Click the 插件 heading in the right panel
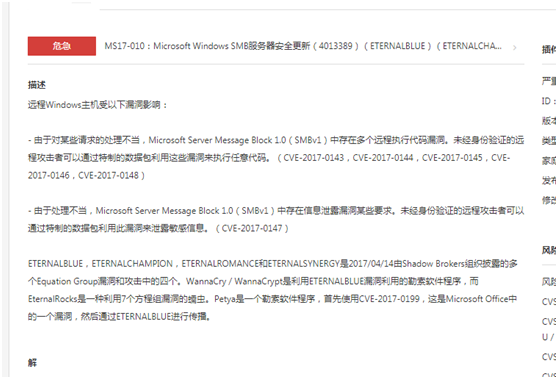The image size is (558, 379). (549, 49)
